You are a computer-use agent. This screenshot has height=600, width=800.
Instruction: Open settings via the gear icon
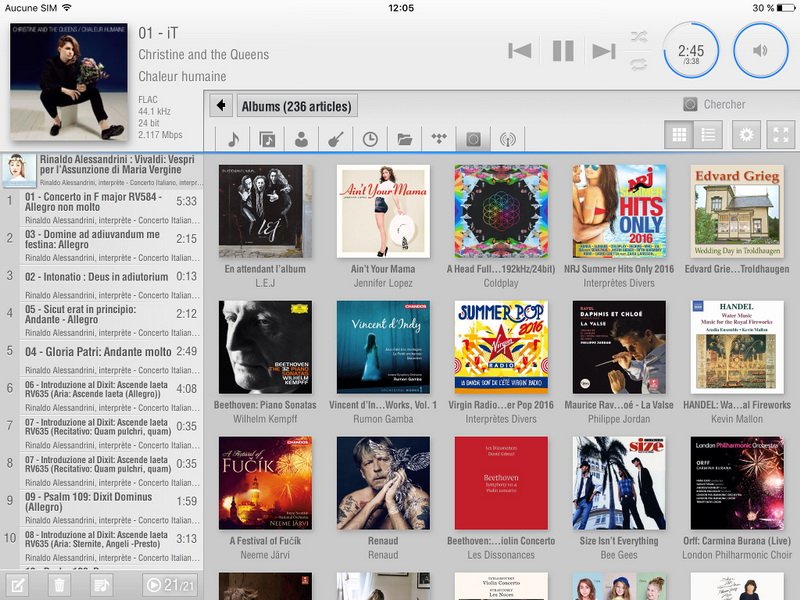click(x=745, y=135)
